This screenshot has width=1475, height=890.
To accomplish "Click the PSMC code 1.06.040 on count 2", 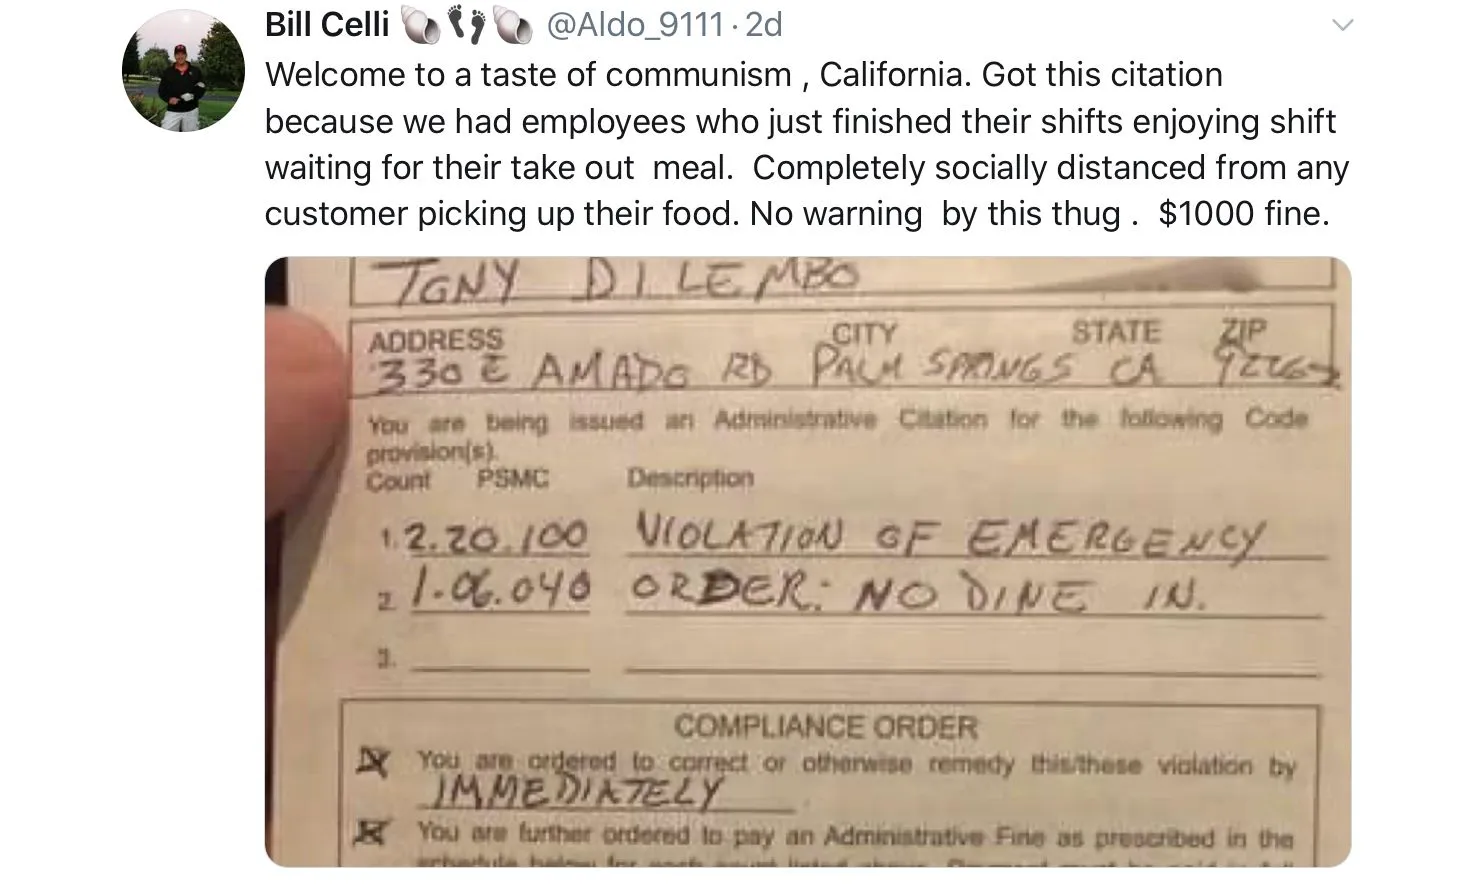I will pyautogui.click(x=500, y=593).
